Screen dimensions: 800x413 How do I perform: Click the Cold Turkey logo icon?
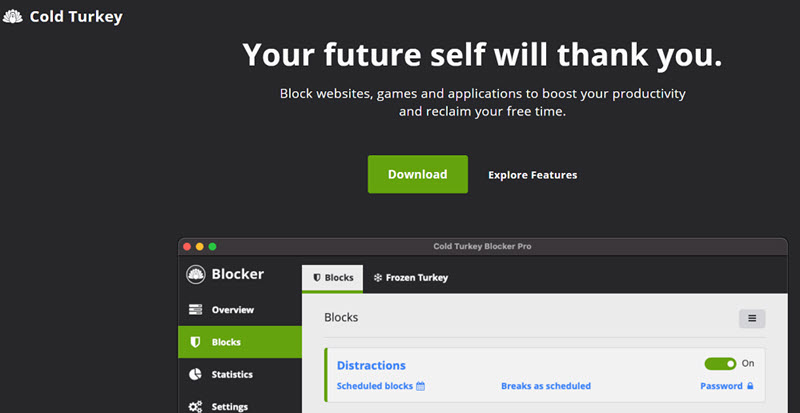[x=13, y=17]
